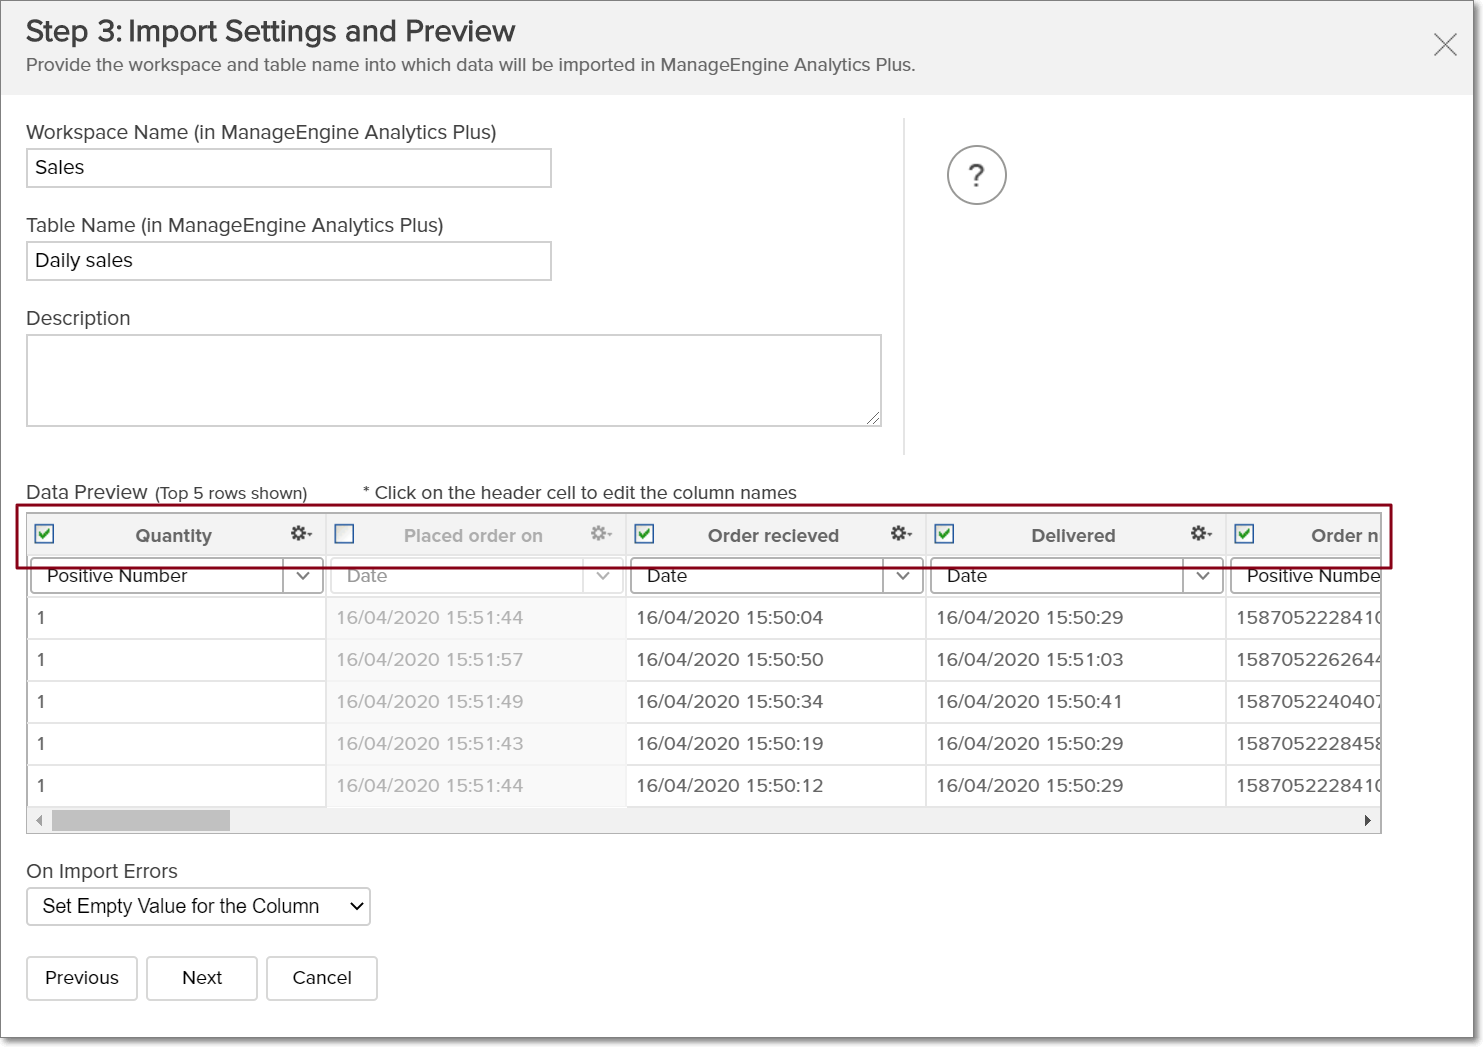This screenshot has width=1483, height=1047.
Task: Close the import dialog with X
Action: pyautogui.click(x=1444, y=44)
